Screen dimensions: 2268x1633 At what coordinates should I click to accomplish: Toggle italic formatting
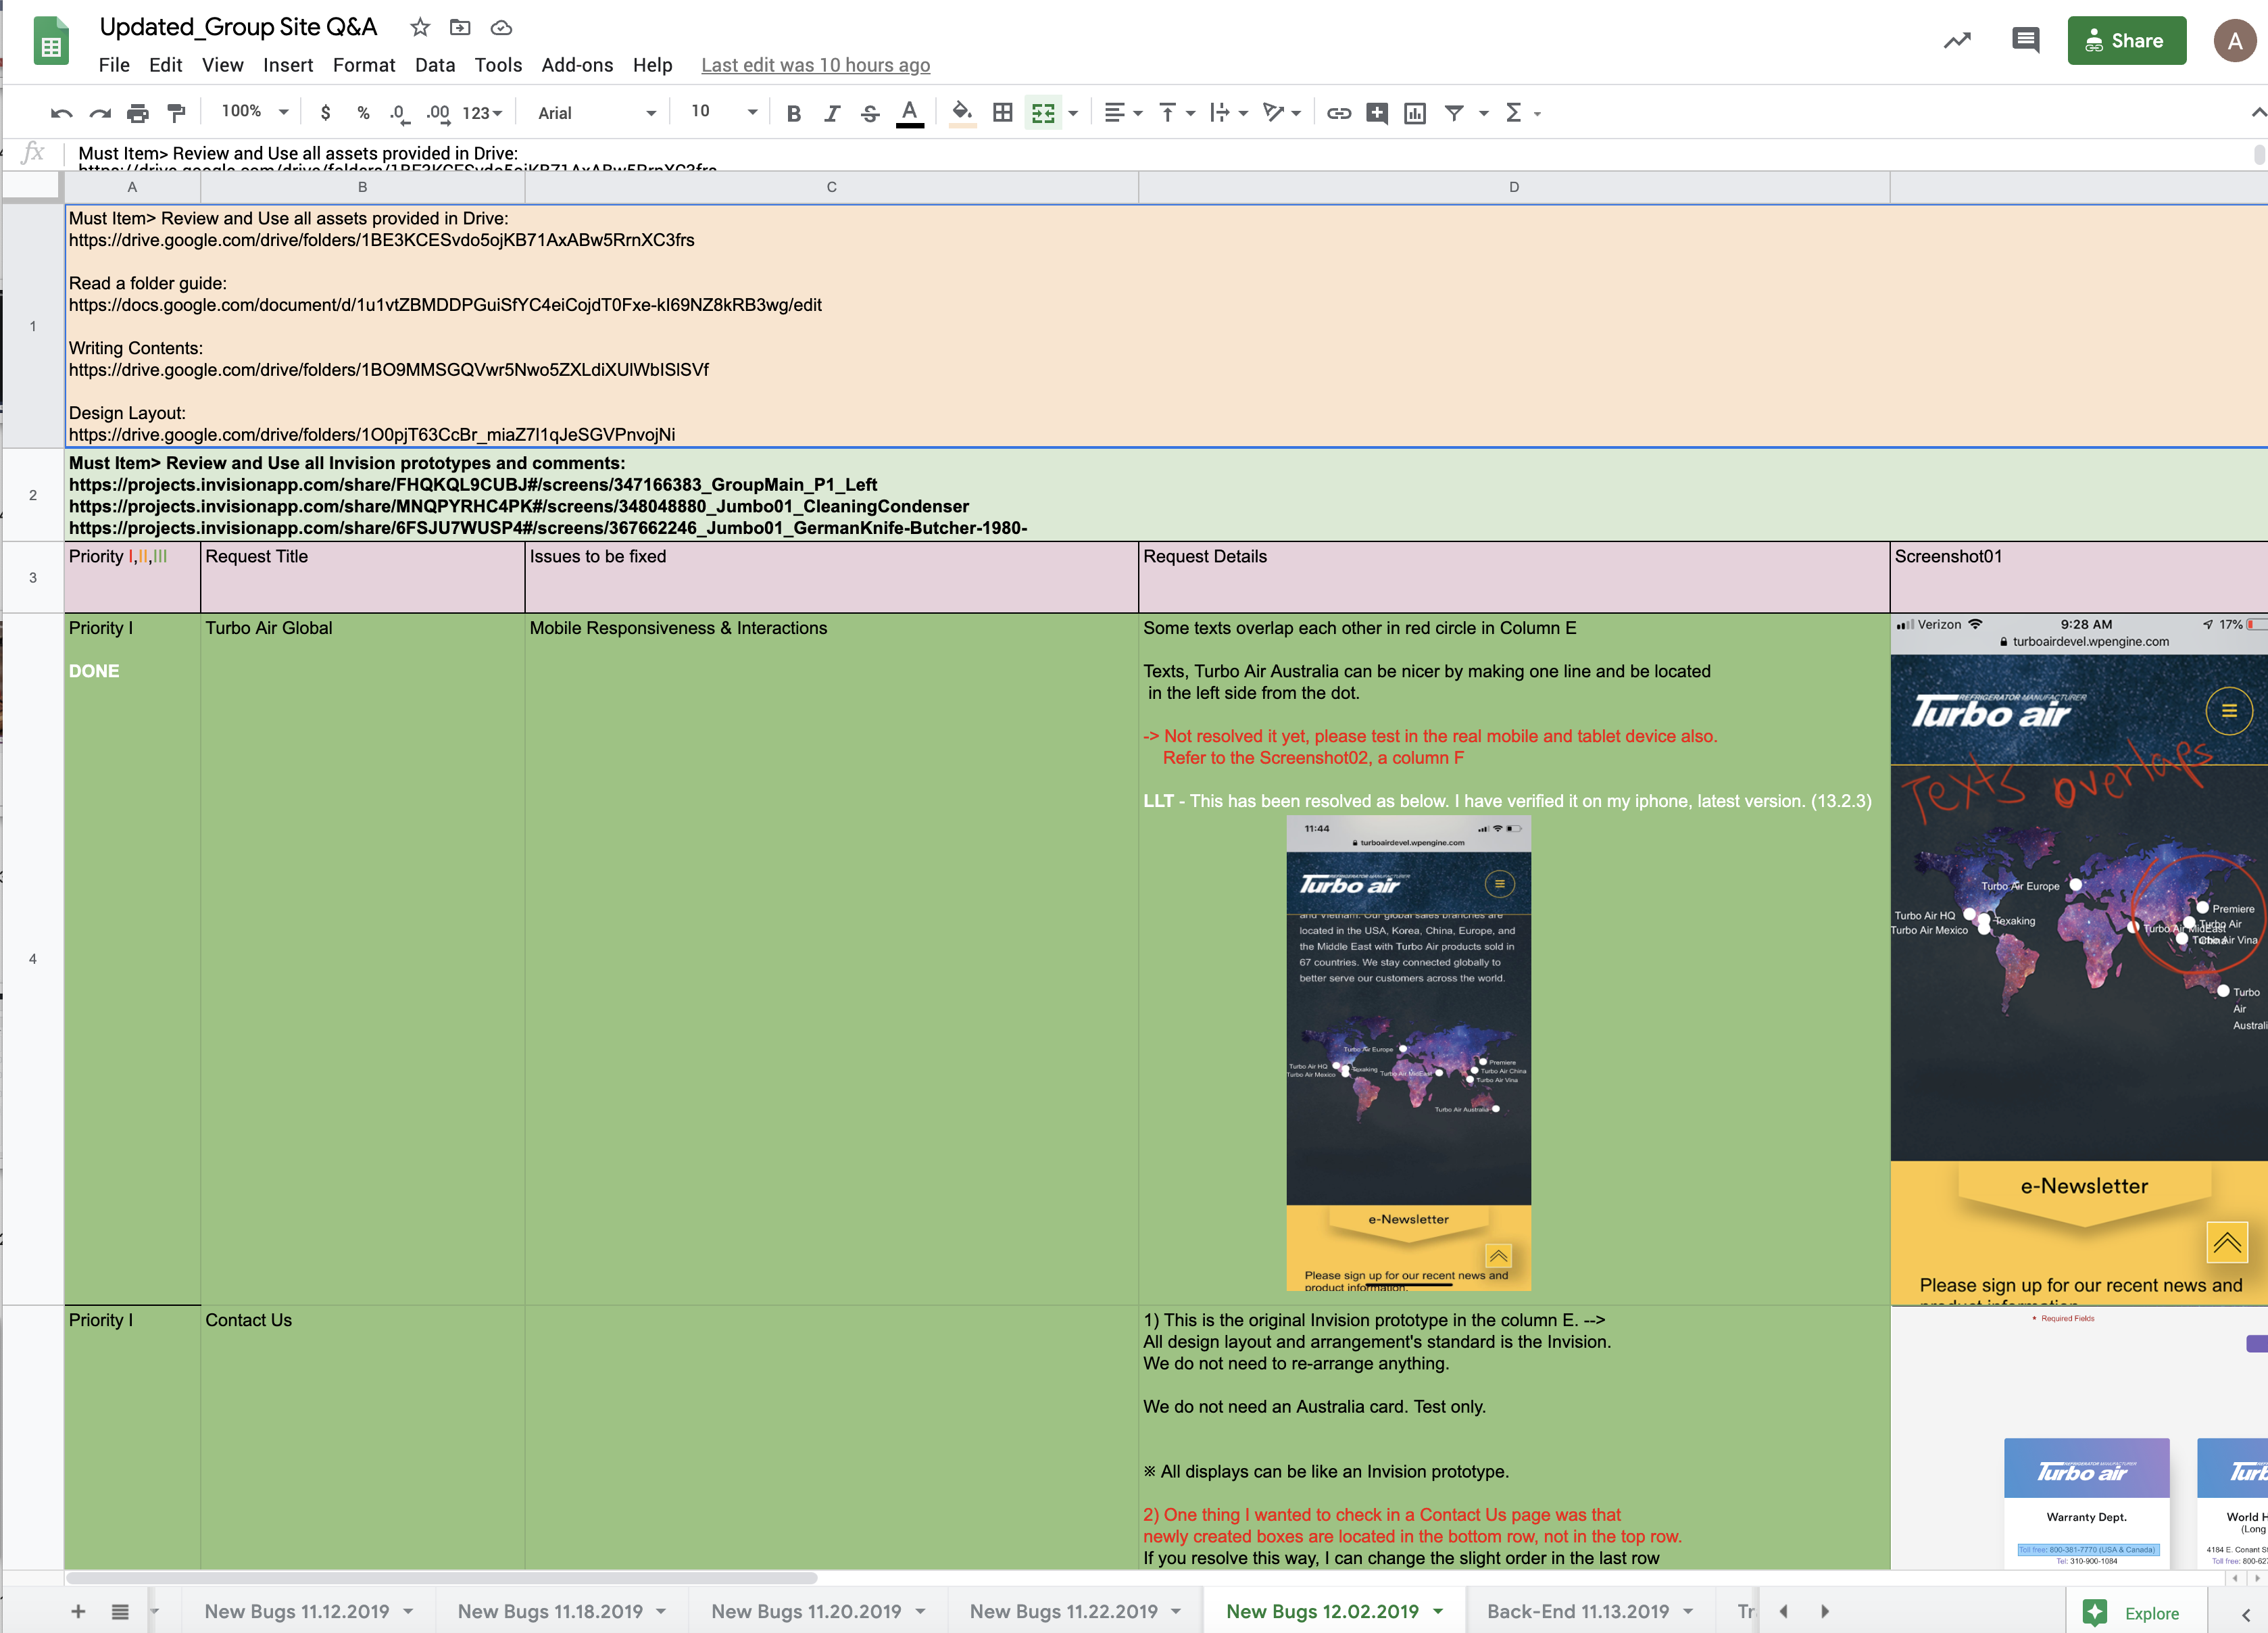(831, 113)
